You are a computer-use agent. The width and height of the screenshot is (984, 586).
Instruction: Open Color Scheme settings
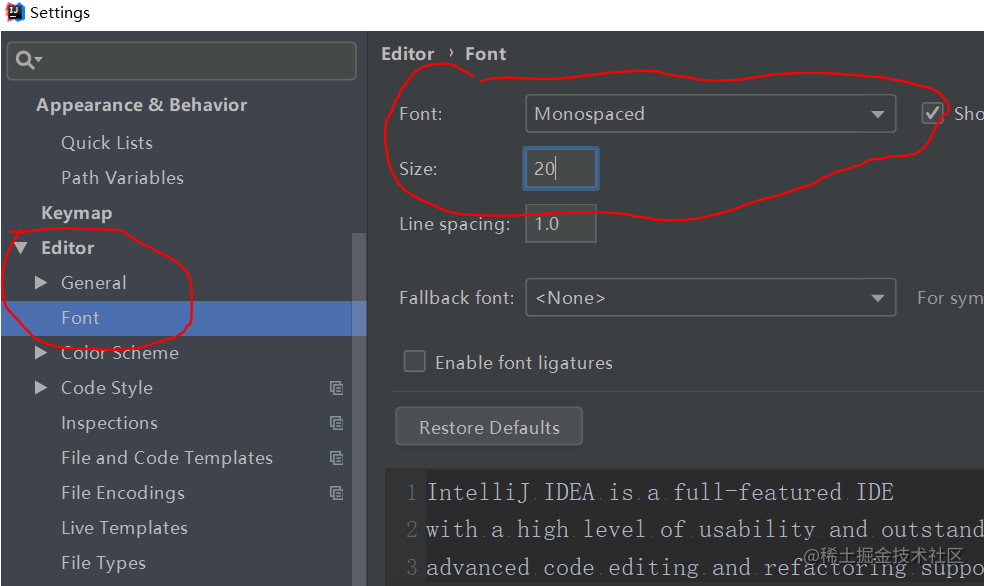click(x=120, y=353)
